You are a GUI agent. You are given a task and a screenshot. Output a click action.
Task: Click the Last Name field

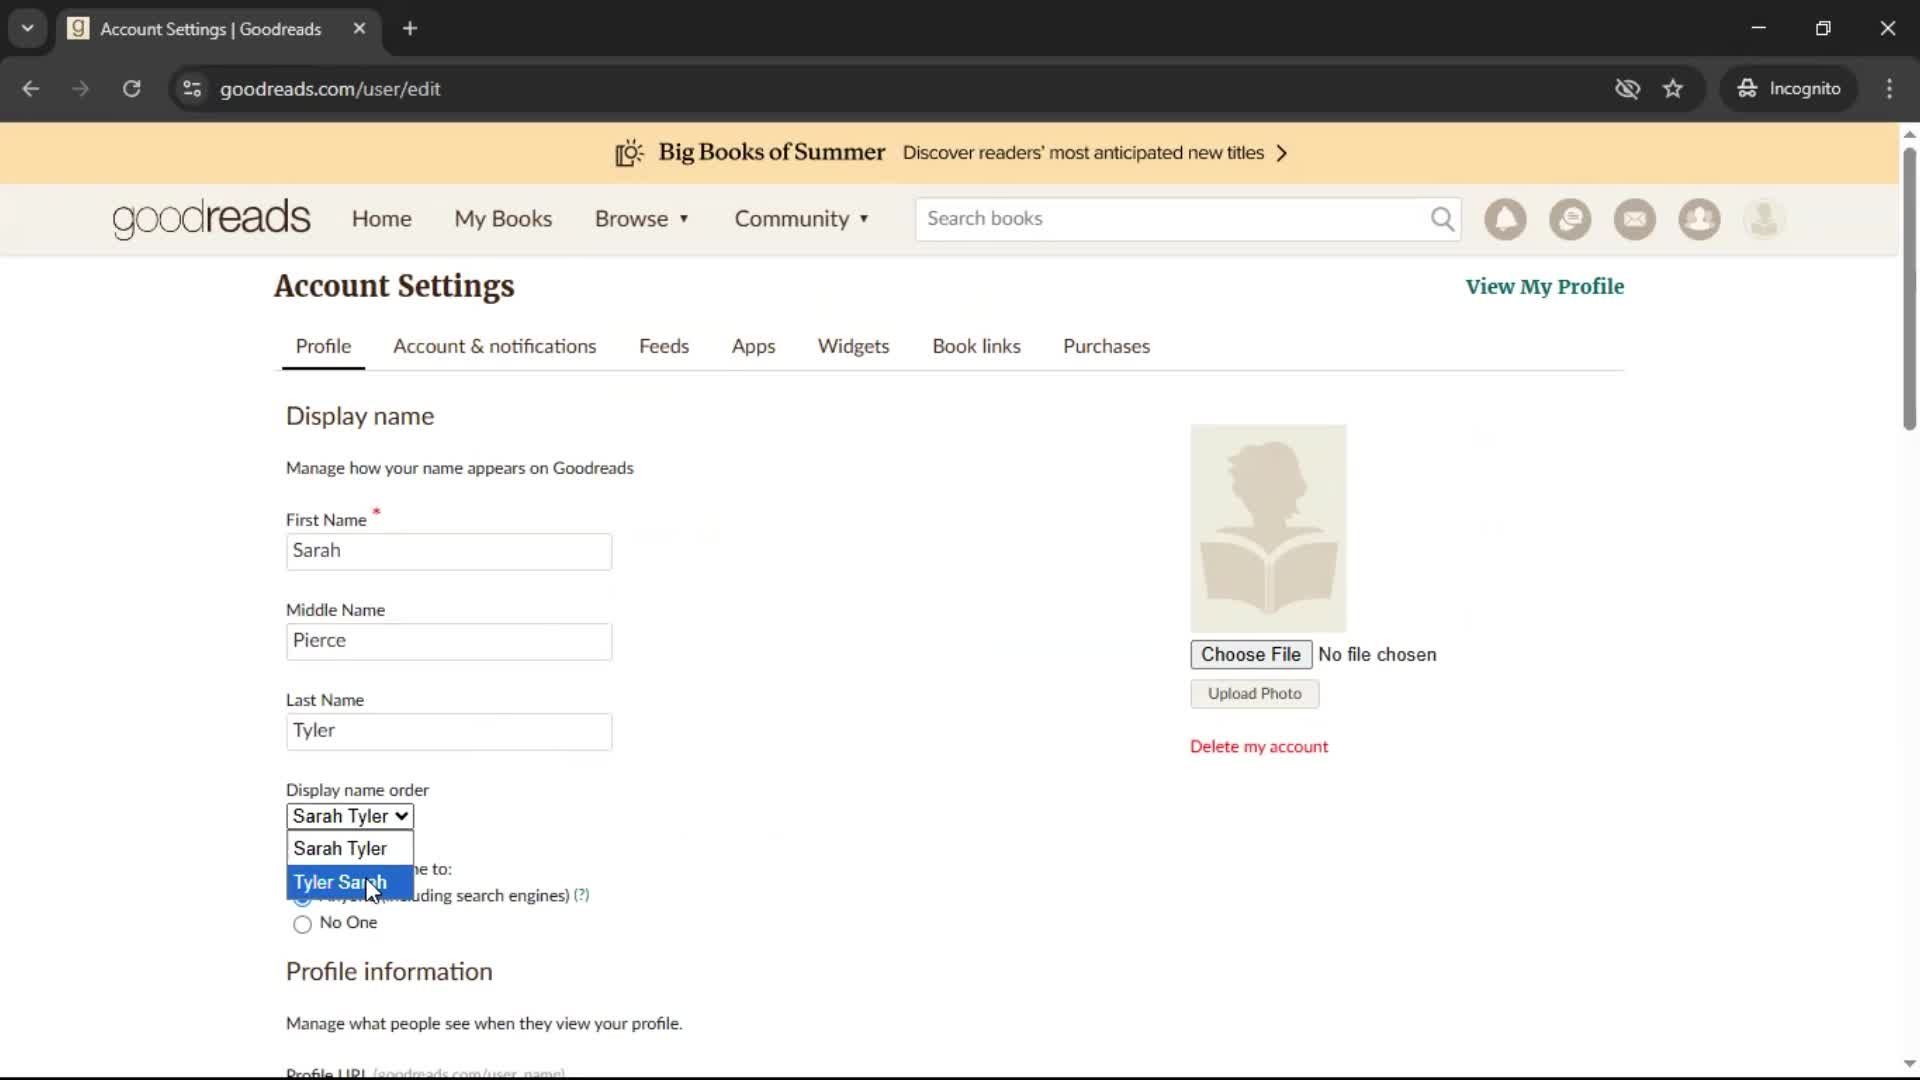tap(449, 732)
